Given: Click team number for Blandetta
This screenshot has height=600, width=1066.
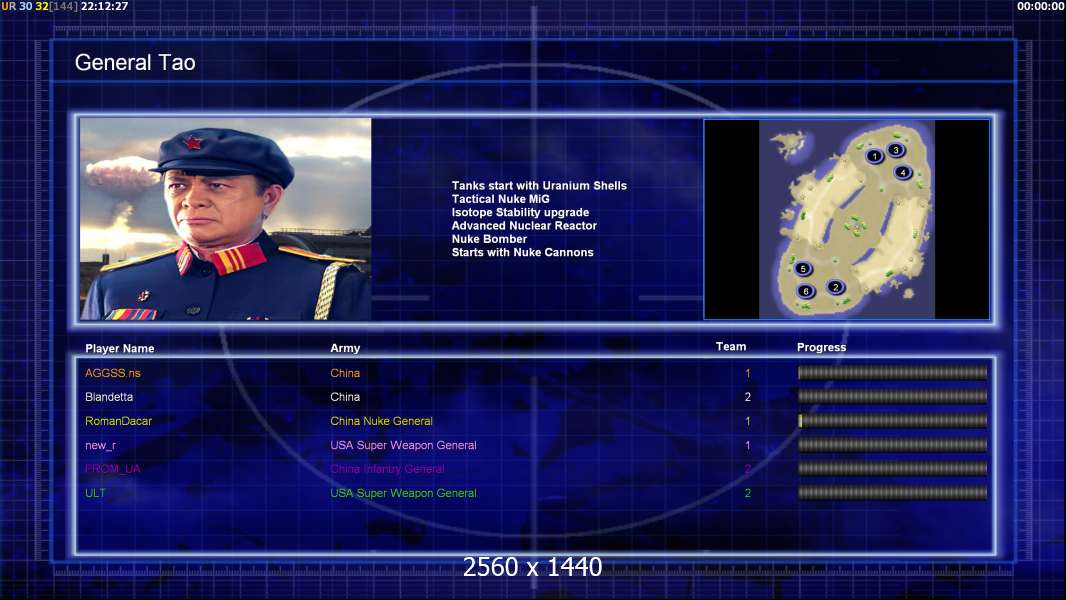Looking at the screenshot, I should (747, 397).
